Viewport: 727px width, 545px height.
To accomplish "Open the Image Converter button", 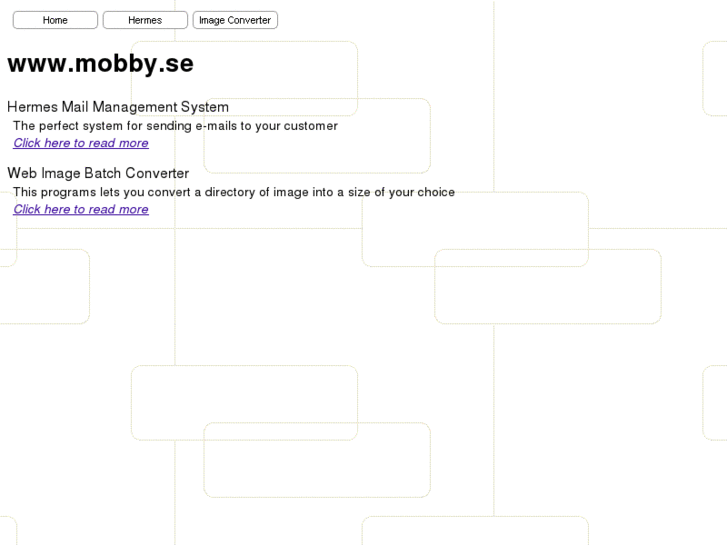I will pyautogui.click(x=235, y=20).
